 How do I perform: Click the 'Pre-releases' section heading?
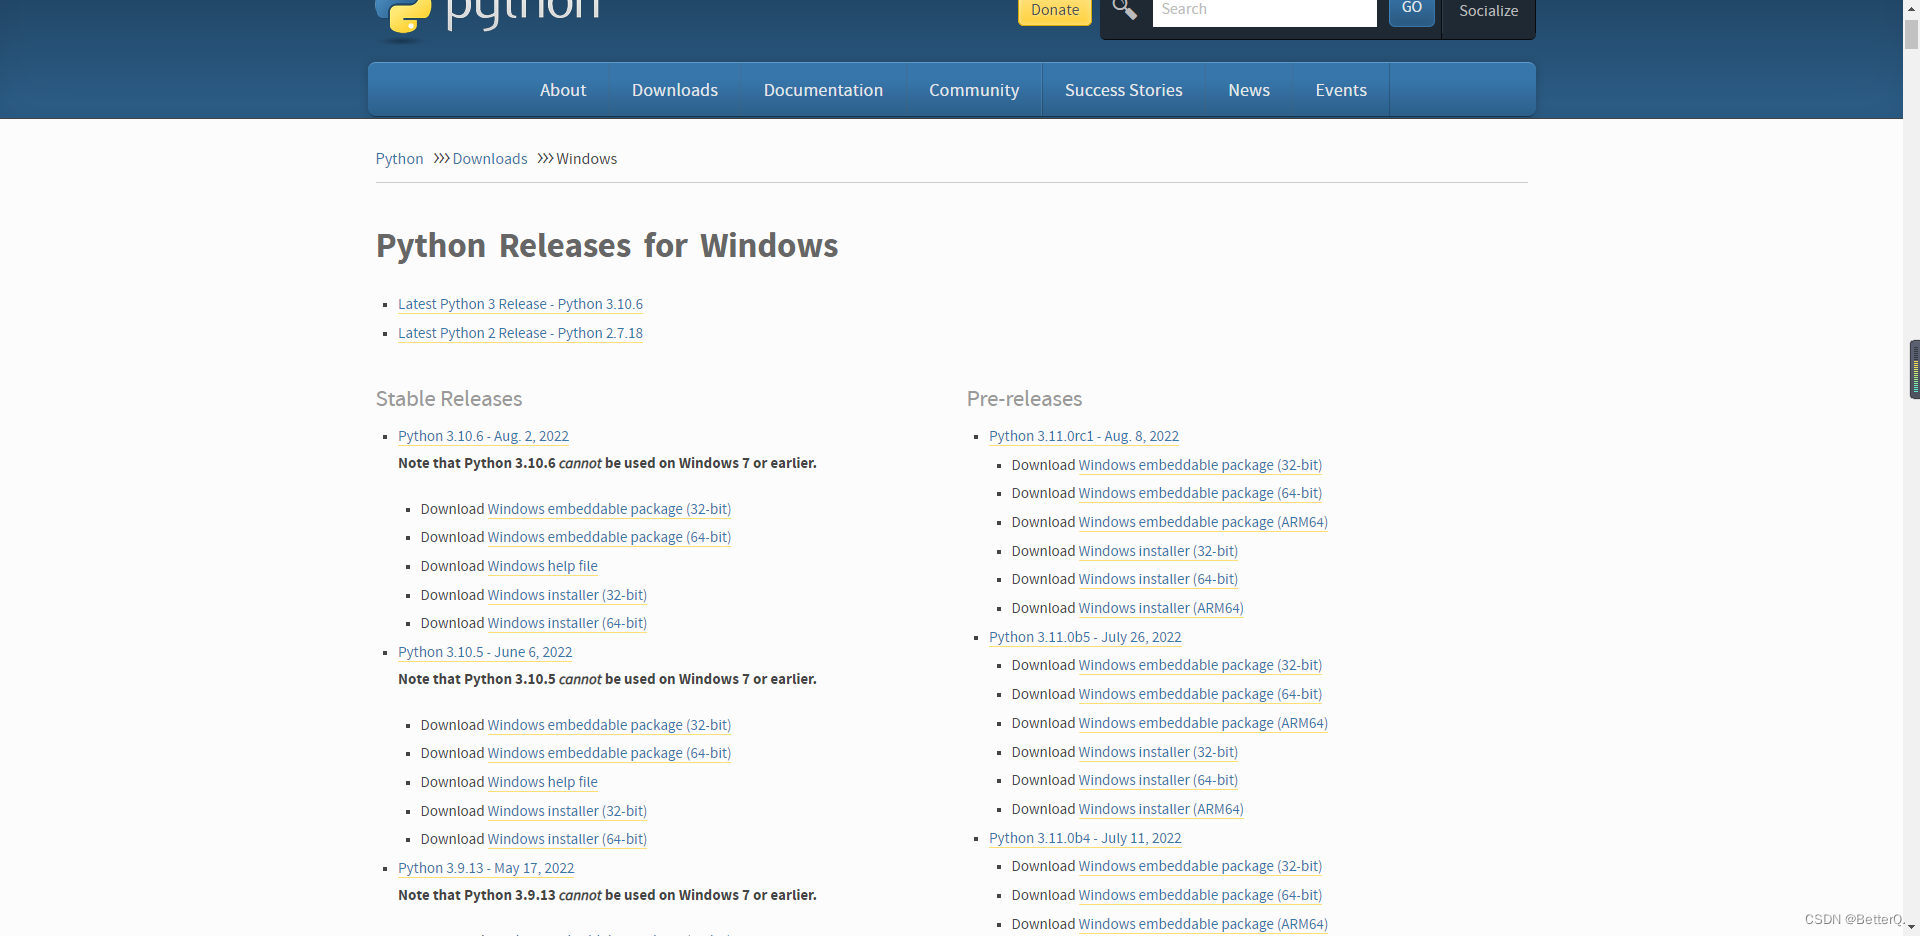click(1024, 399)
